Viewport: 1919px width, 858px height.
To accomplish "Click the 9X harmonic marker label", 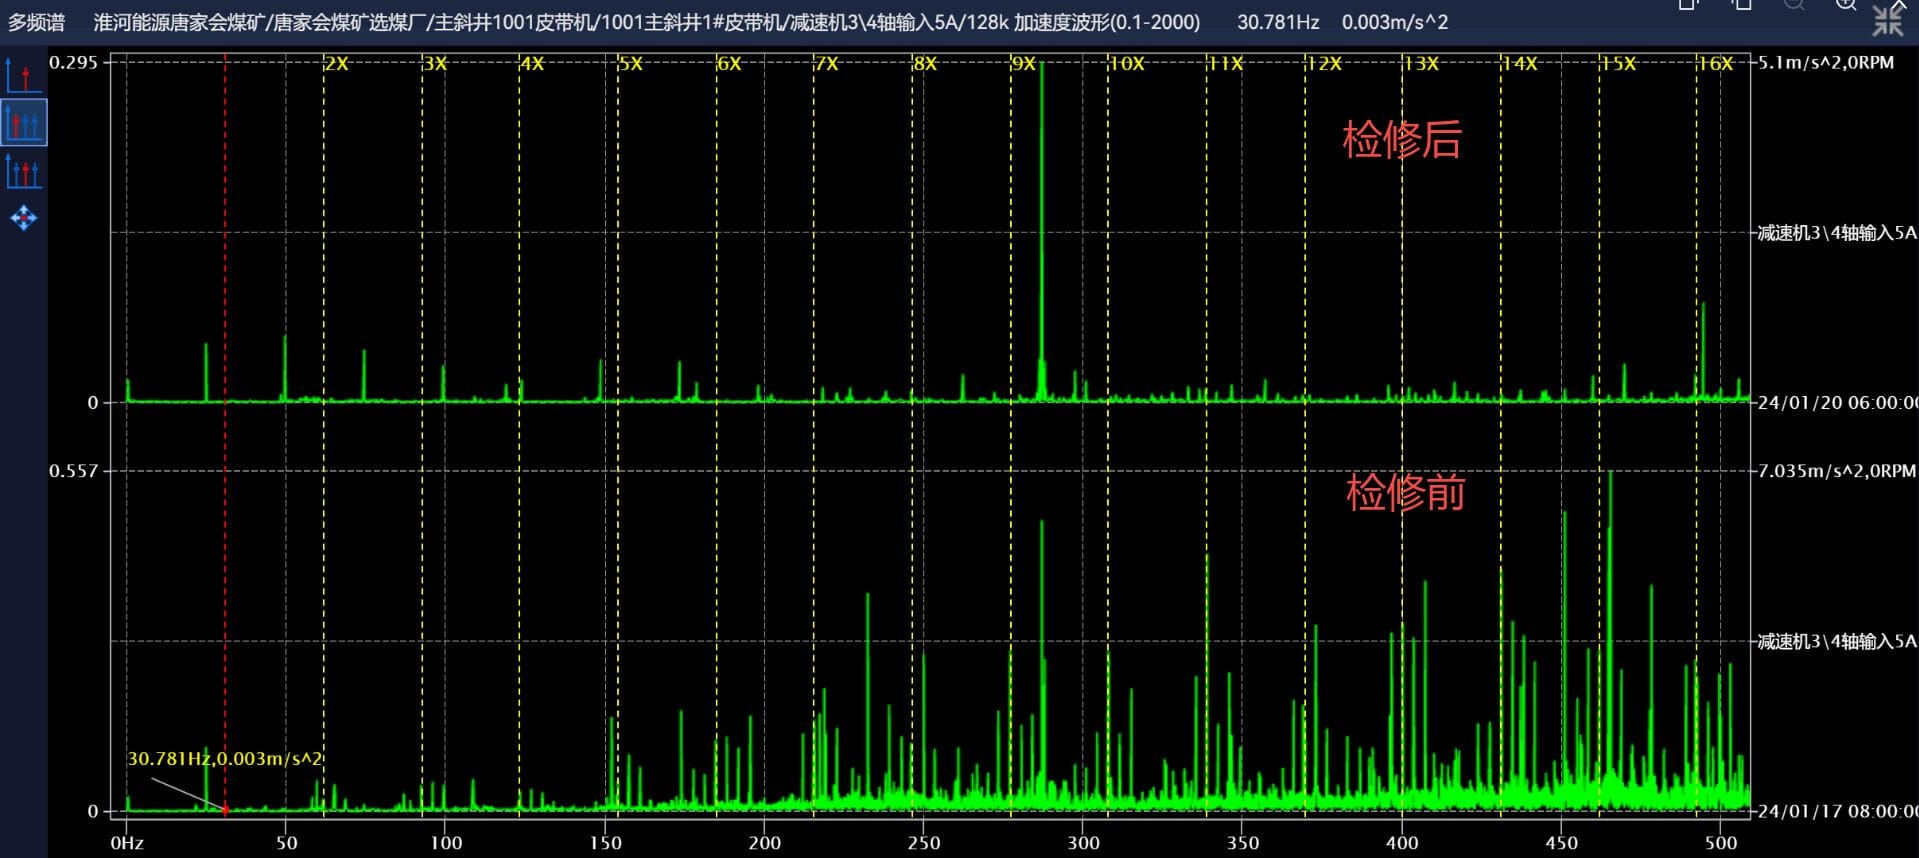I will (x=1023, y=64).
